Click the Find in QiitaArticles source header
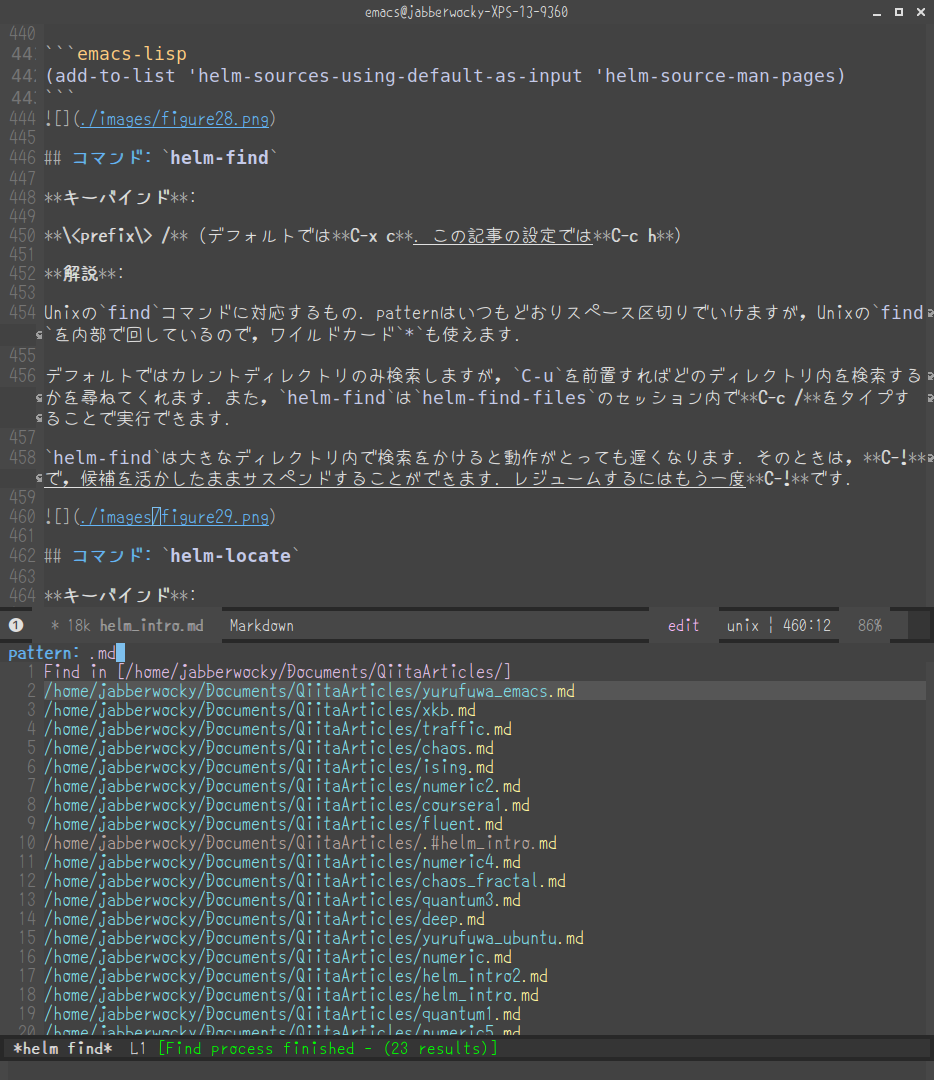This screenshot has height=1080, width=934. 278,672
